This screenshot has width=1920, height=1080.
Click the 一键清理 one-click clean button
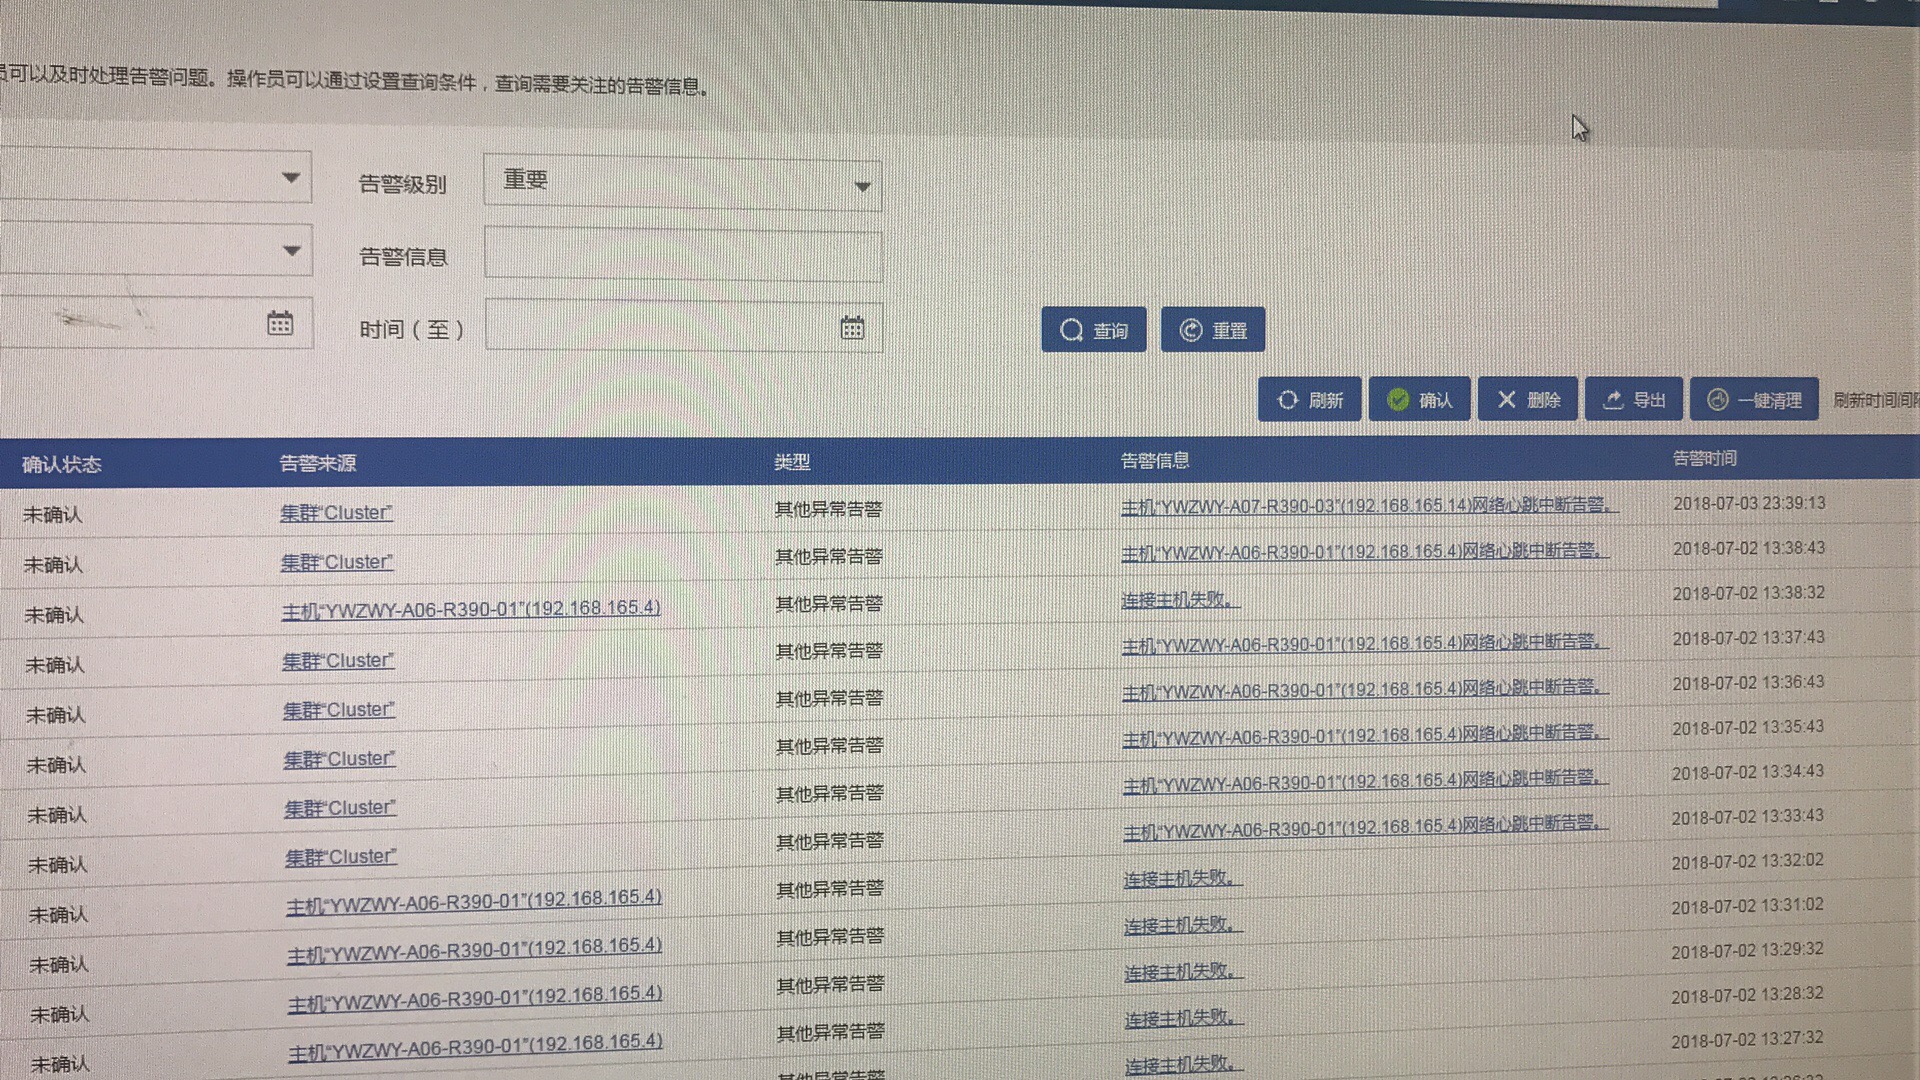[1754, 400]
